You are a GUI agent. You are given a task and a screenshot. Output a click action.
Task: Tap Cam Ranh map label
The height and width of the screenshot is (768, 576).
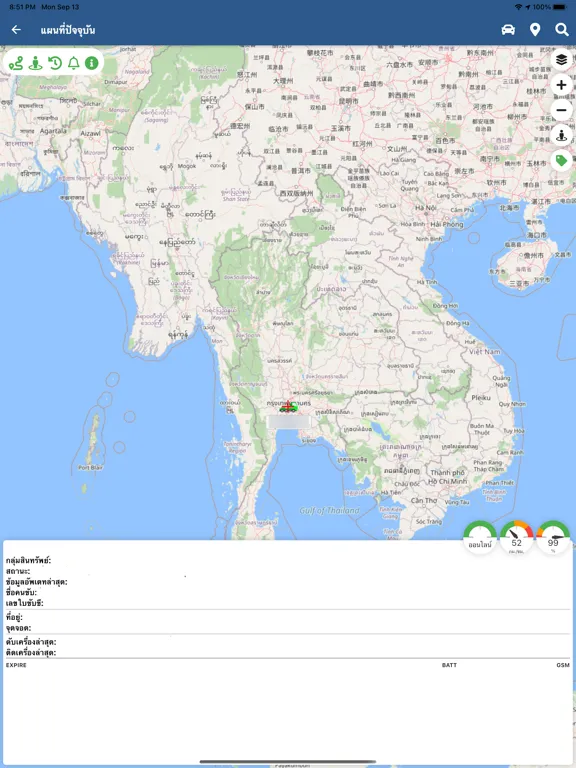(x=510, y=453)
